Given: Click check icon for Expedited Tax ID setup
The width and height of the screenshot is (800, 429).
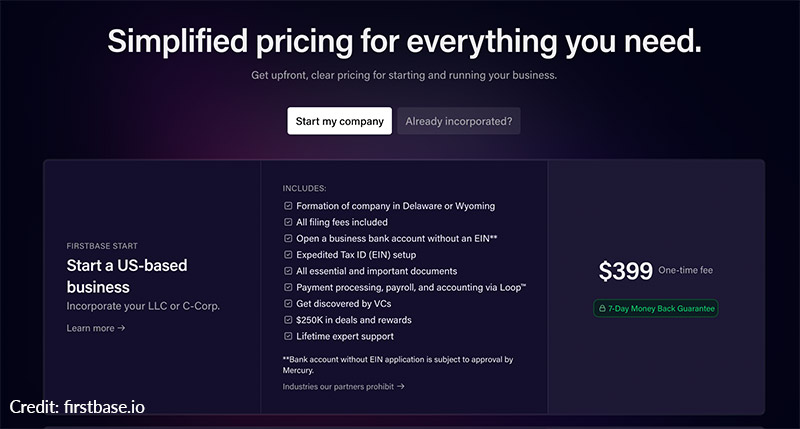Looking at the screenshot, I should click(x=288, y=255).
